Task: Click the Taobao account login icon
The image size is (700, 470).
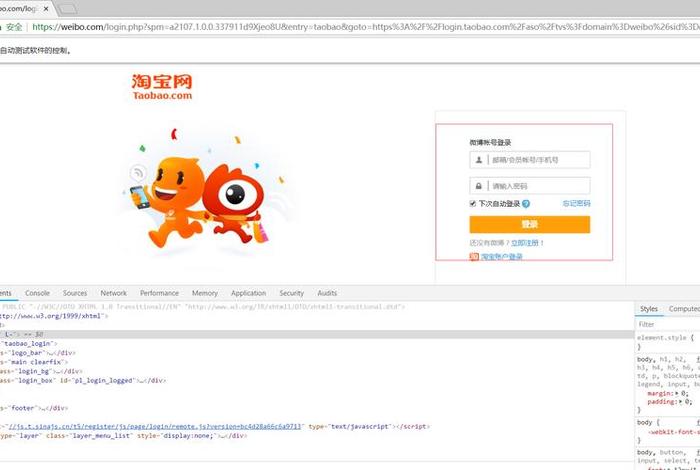Action: click(474, 257)
